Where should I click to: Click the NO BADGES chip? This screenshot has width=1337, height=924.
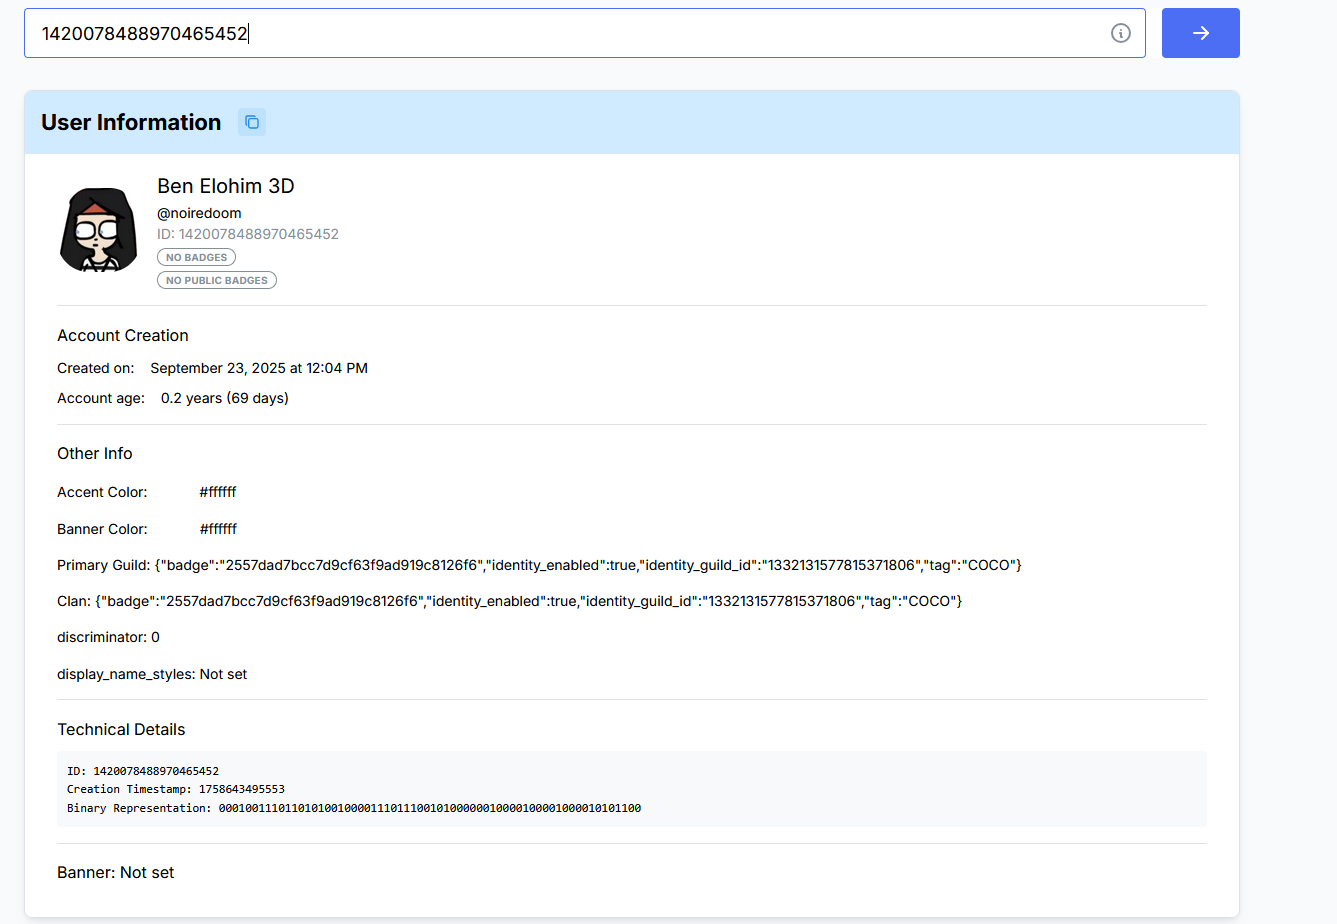click(x=196, y=257)
